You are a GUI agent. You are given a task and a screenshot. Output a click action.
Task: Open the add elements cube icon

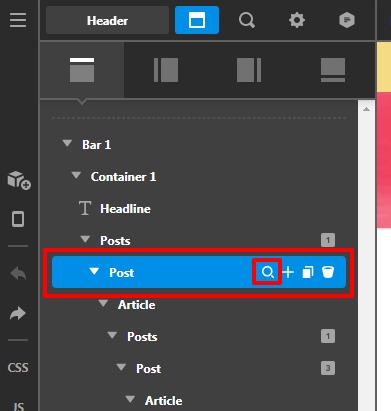point(19,180)
